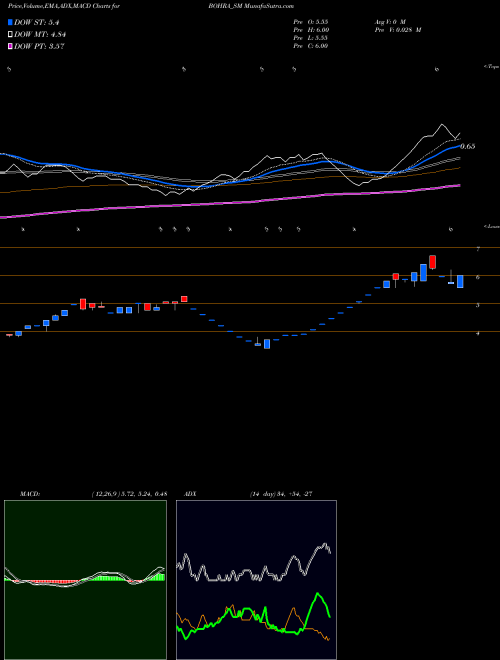Select the 'DOW PT: 3.57' legend text
The image size is (500, 660).
(x=39, y=47)
